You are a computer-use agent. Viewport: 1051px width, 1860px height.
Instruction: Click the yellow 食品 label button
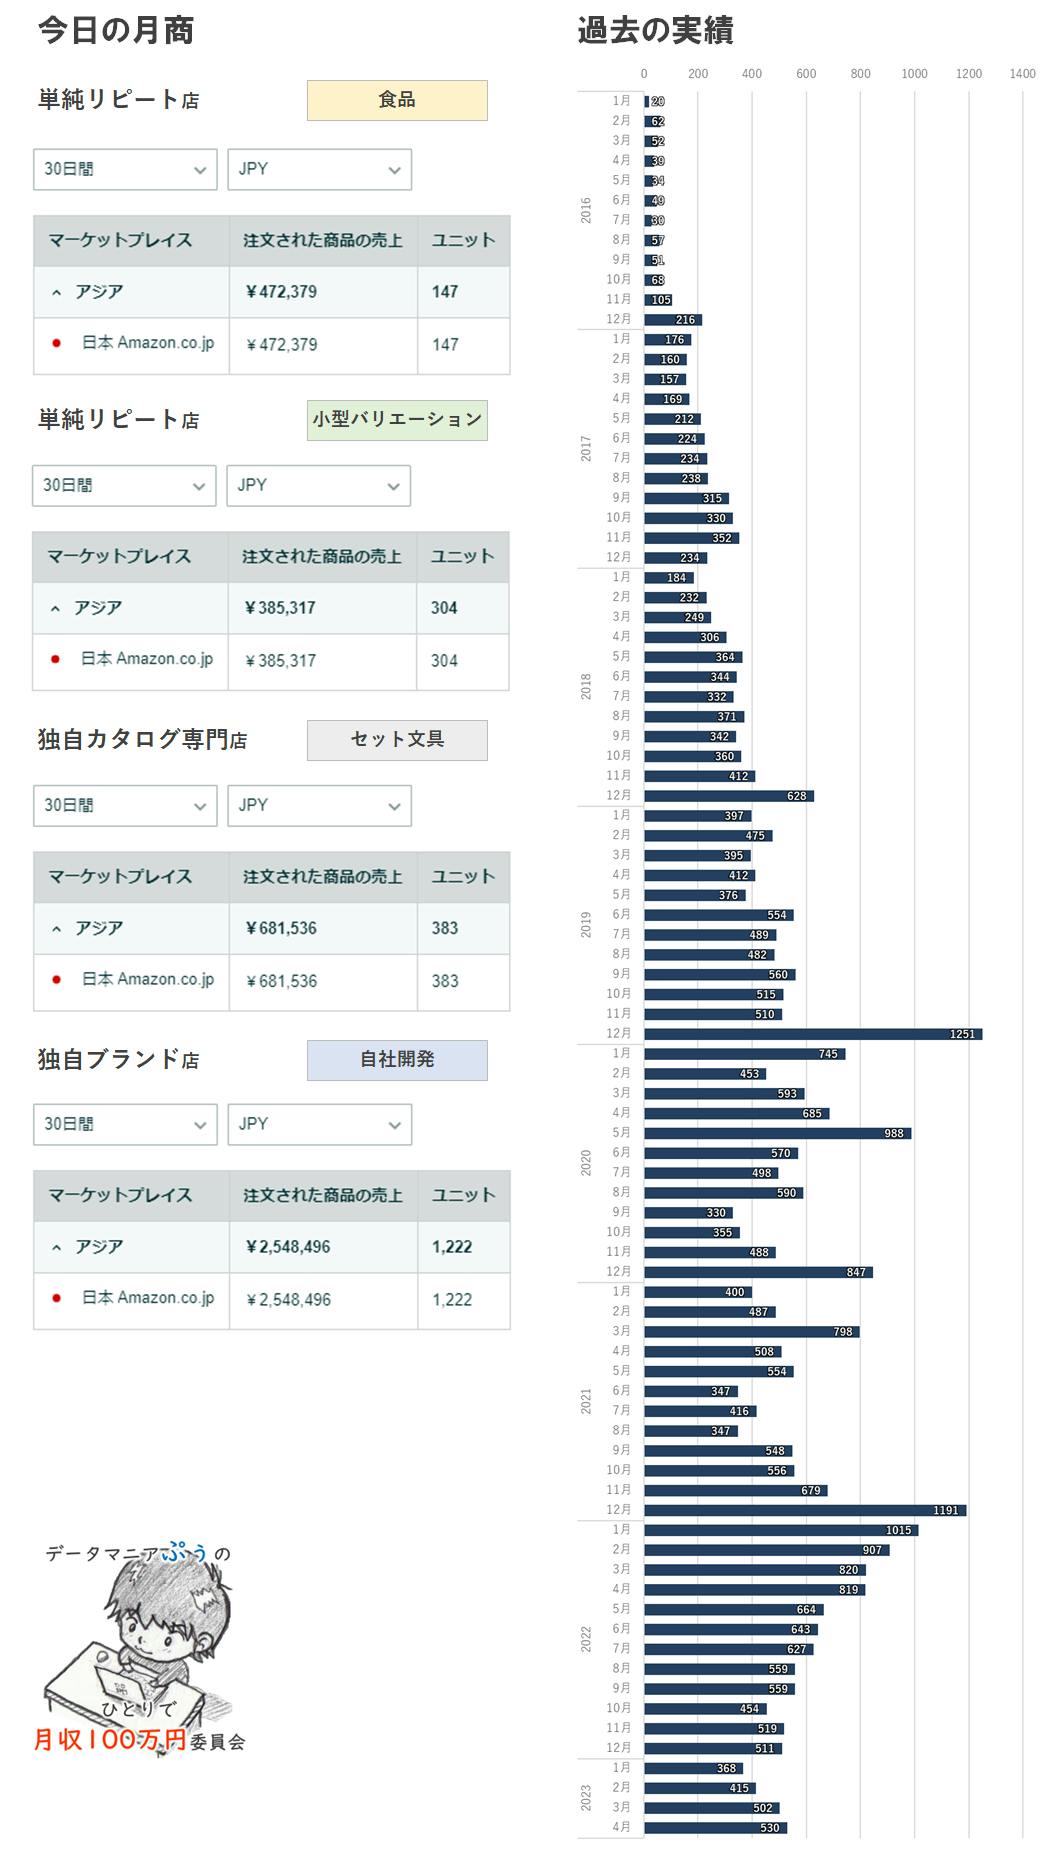pos(397,100)
